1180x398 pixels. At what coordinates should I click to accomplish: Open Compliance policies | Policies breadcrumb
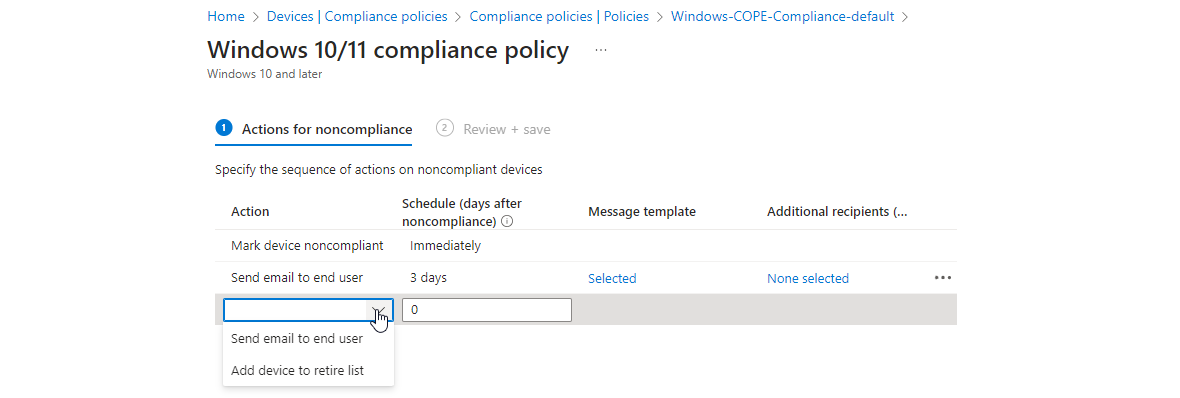coord(559,16)
